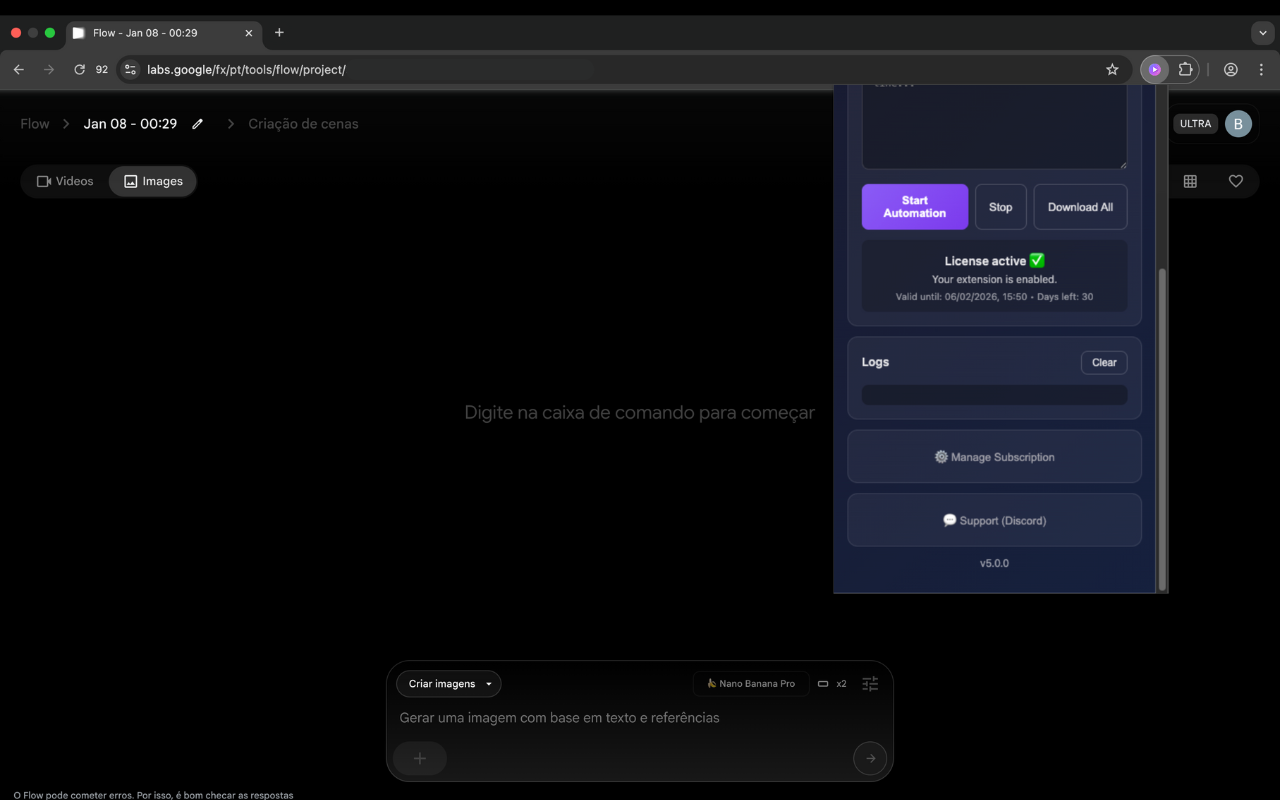Click the x2 output count
Image resolution: width=1280 pixels, height=800 pixels.
pos(842,684)
